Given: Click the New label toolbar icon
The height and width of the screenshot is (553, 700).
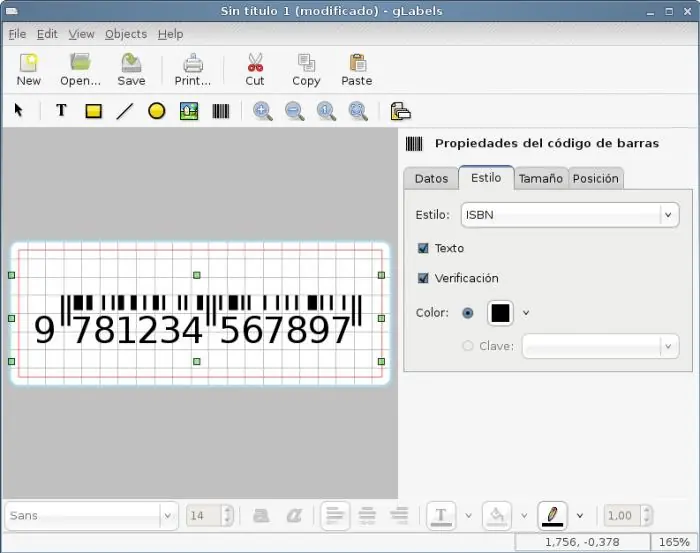Looking at the screenshot, I should 29,63.
